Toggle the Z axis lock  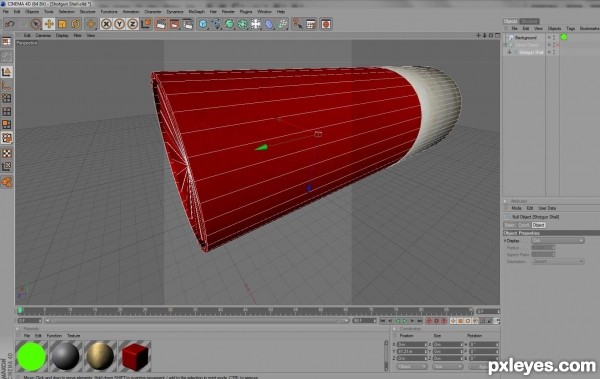[x=132, y=24]
